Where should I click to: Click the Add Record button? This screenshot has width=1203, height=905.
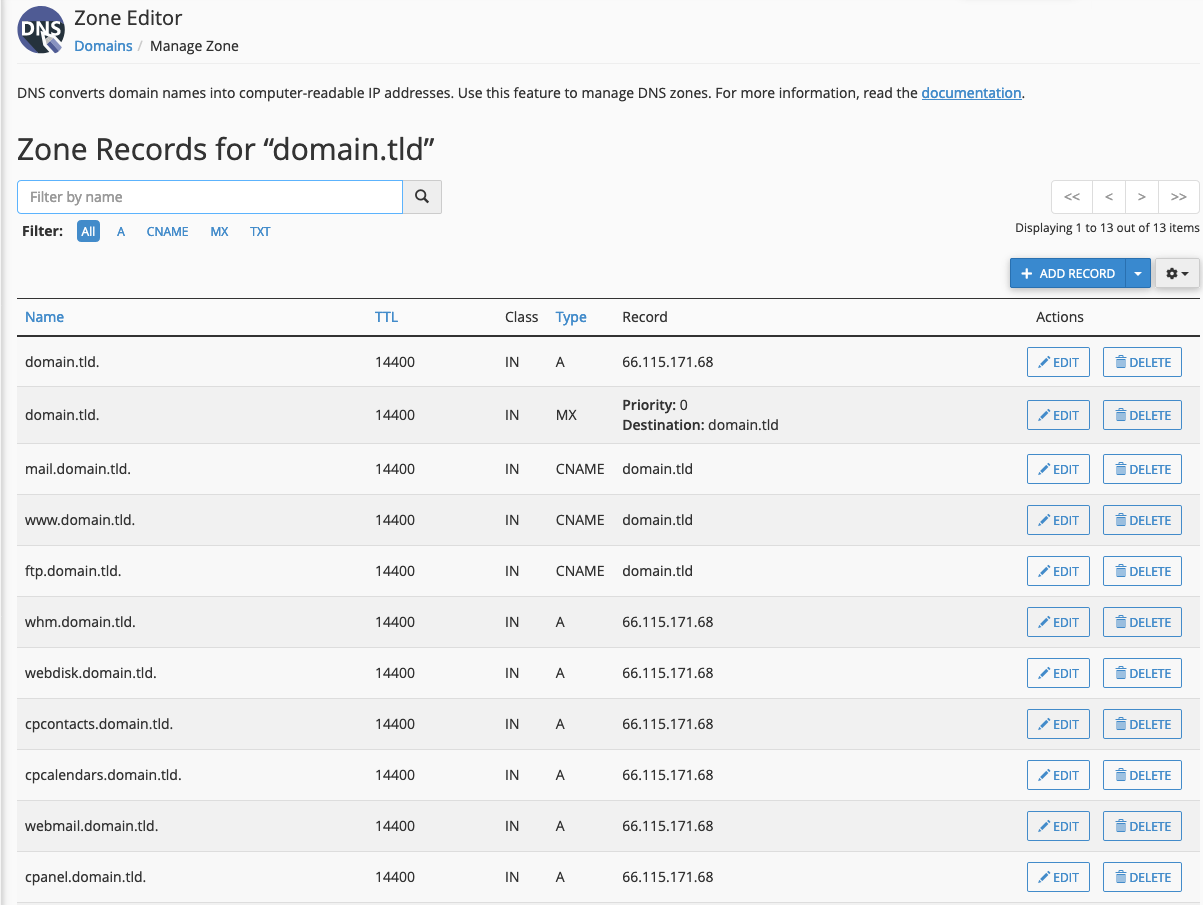(x=1067, y=273)
